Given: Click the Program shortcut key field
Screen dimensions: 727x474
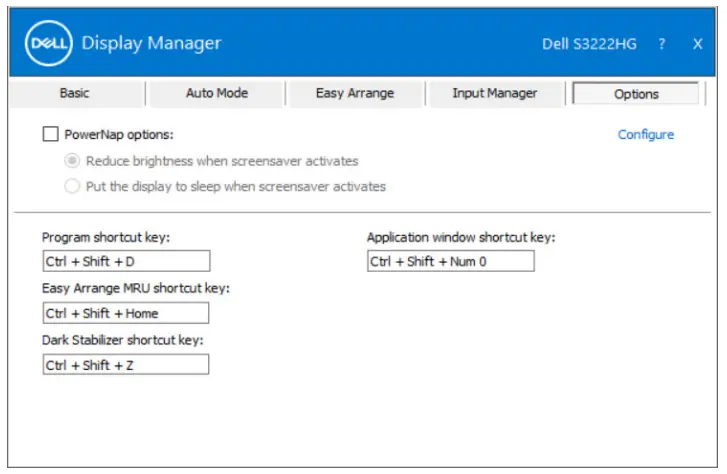Looking at the screenshot, I should point(126,261).
